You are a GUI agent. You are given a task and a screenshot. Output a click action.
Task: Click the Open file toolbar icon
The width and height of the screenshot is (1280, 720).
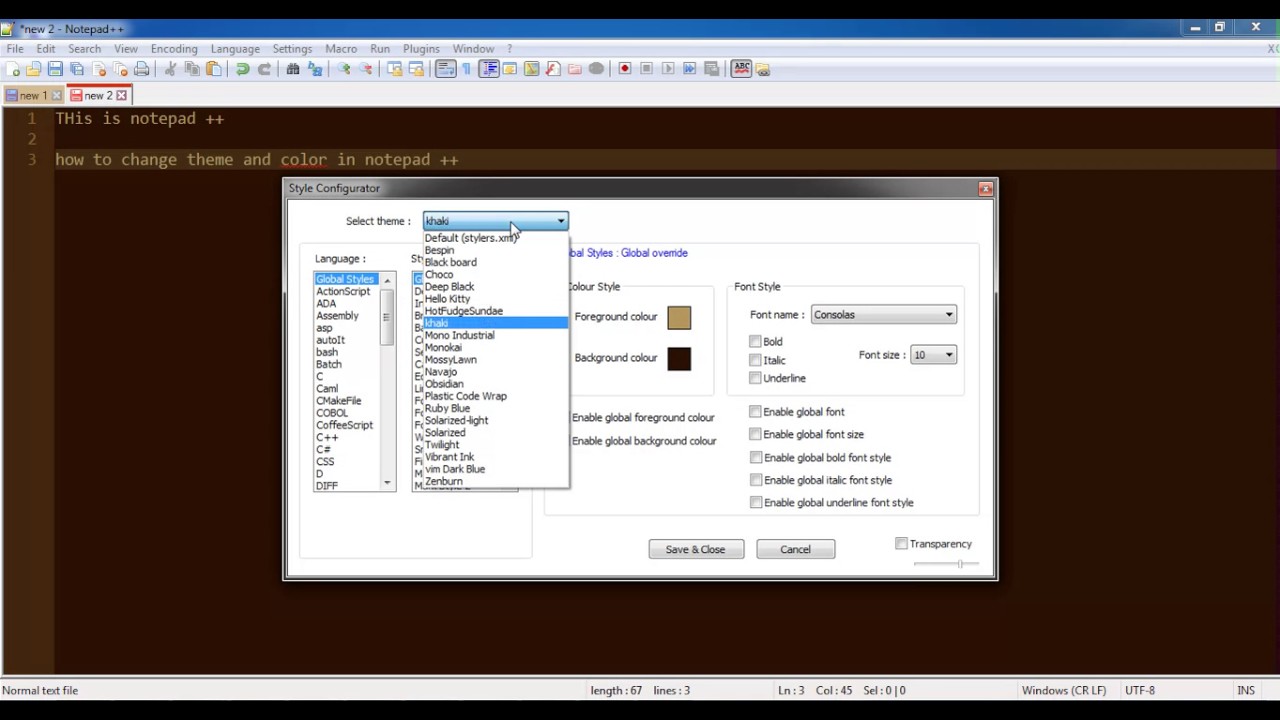click(x=34, y=69)
